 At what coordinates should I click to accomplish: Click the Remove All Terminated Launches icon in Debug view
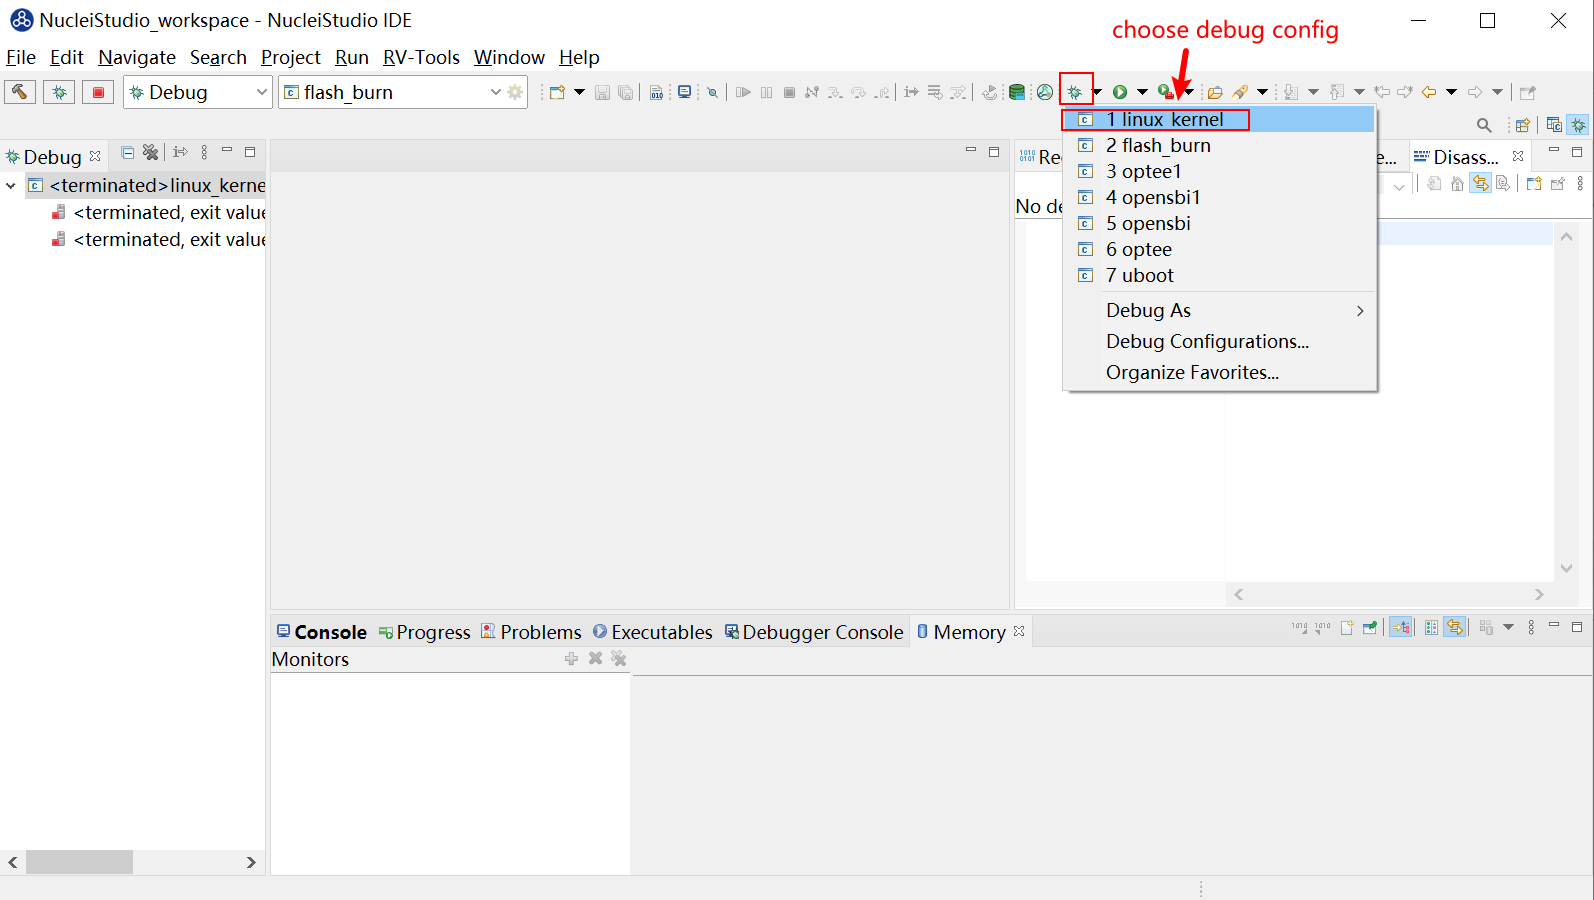[150, 152]
